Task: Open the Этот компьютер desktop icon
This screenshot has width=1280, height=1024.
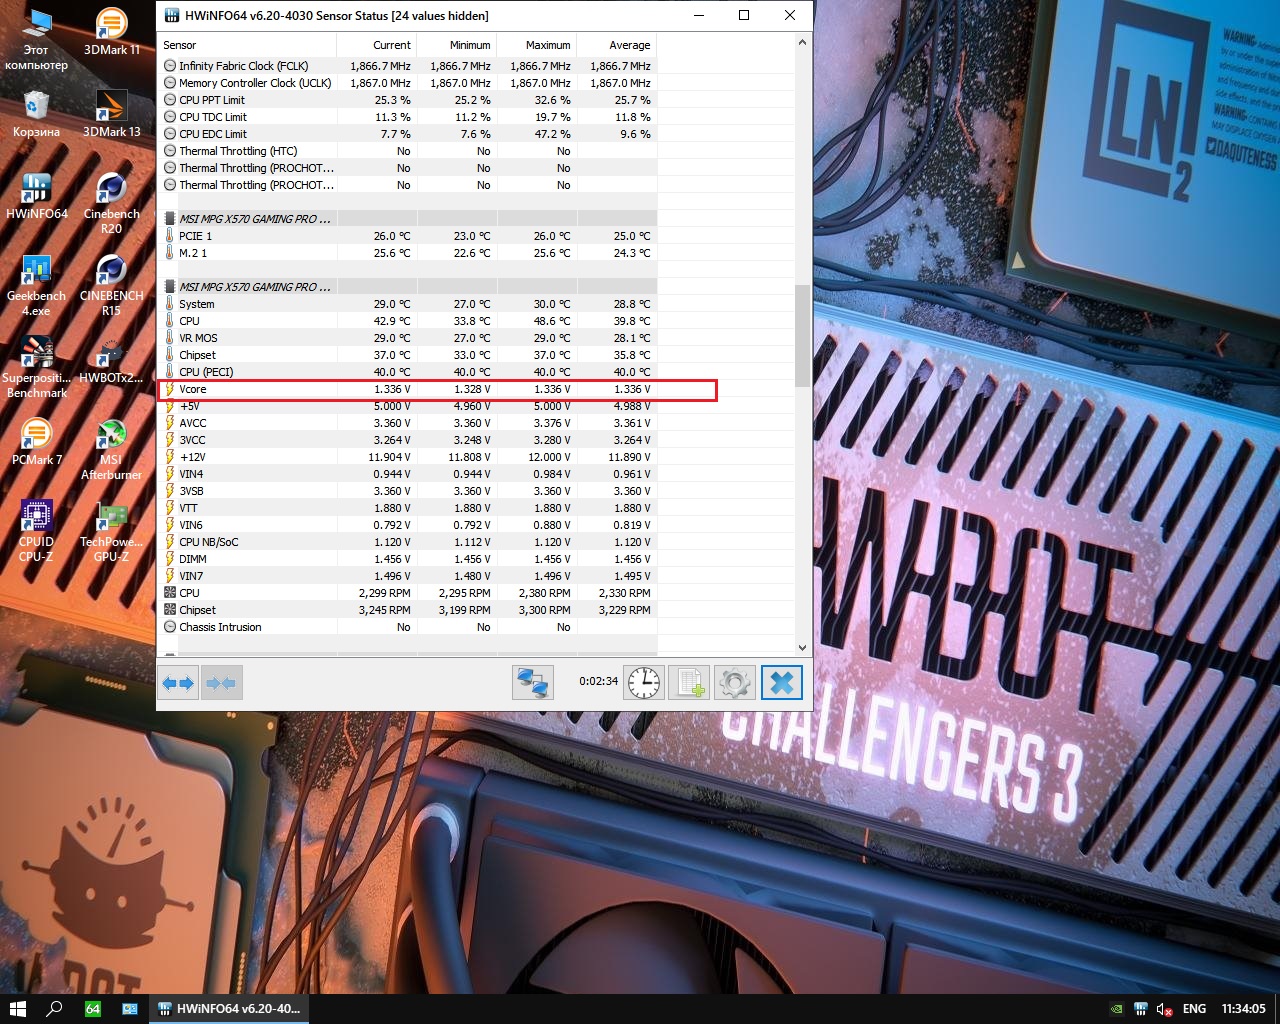Action: (36, 40)
